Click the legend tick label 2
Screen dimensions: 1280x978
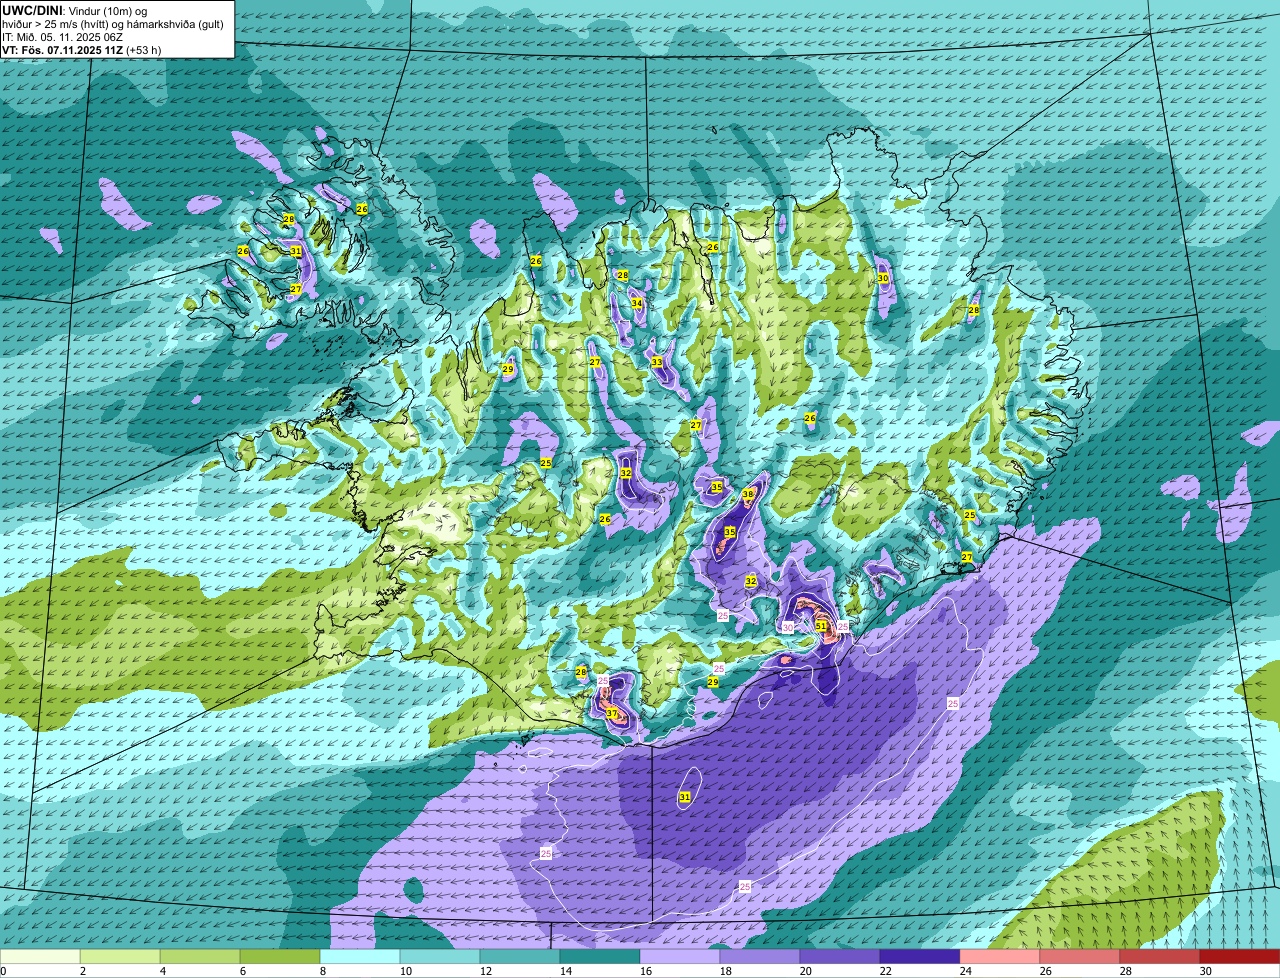pos(82,971)
